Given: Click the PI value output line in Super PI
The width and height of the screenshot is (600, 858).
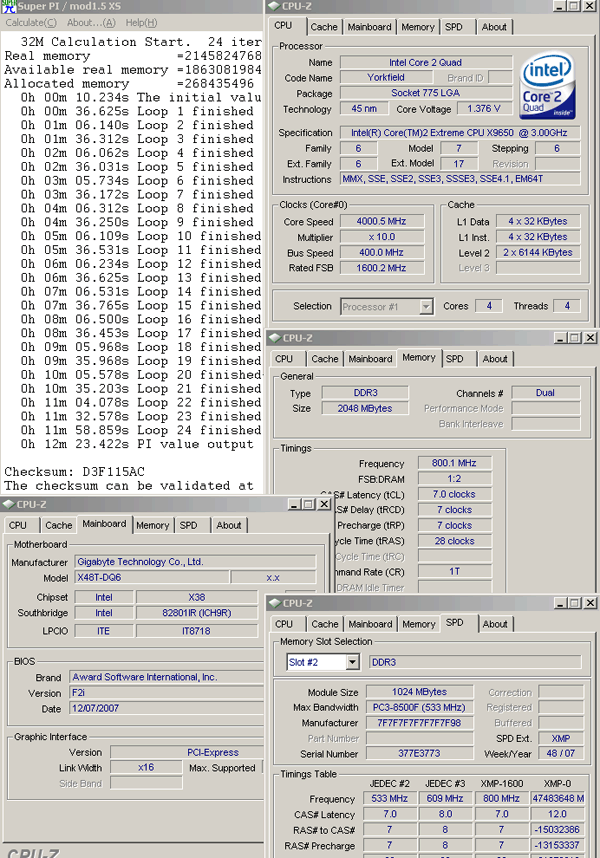Looking at the screenshot, I should (137, 444).
